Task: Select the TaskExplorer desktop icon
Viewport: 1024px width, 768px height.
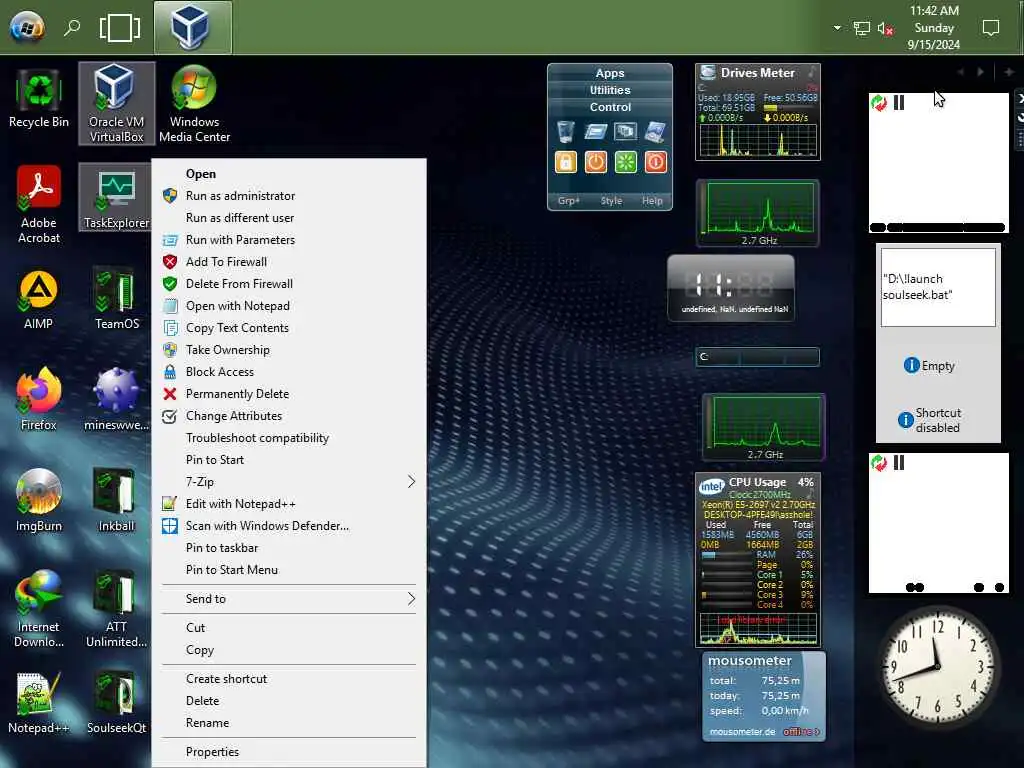Action: pyautogui.click(x=116, y=197)
